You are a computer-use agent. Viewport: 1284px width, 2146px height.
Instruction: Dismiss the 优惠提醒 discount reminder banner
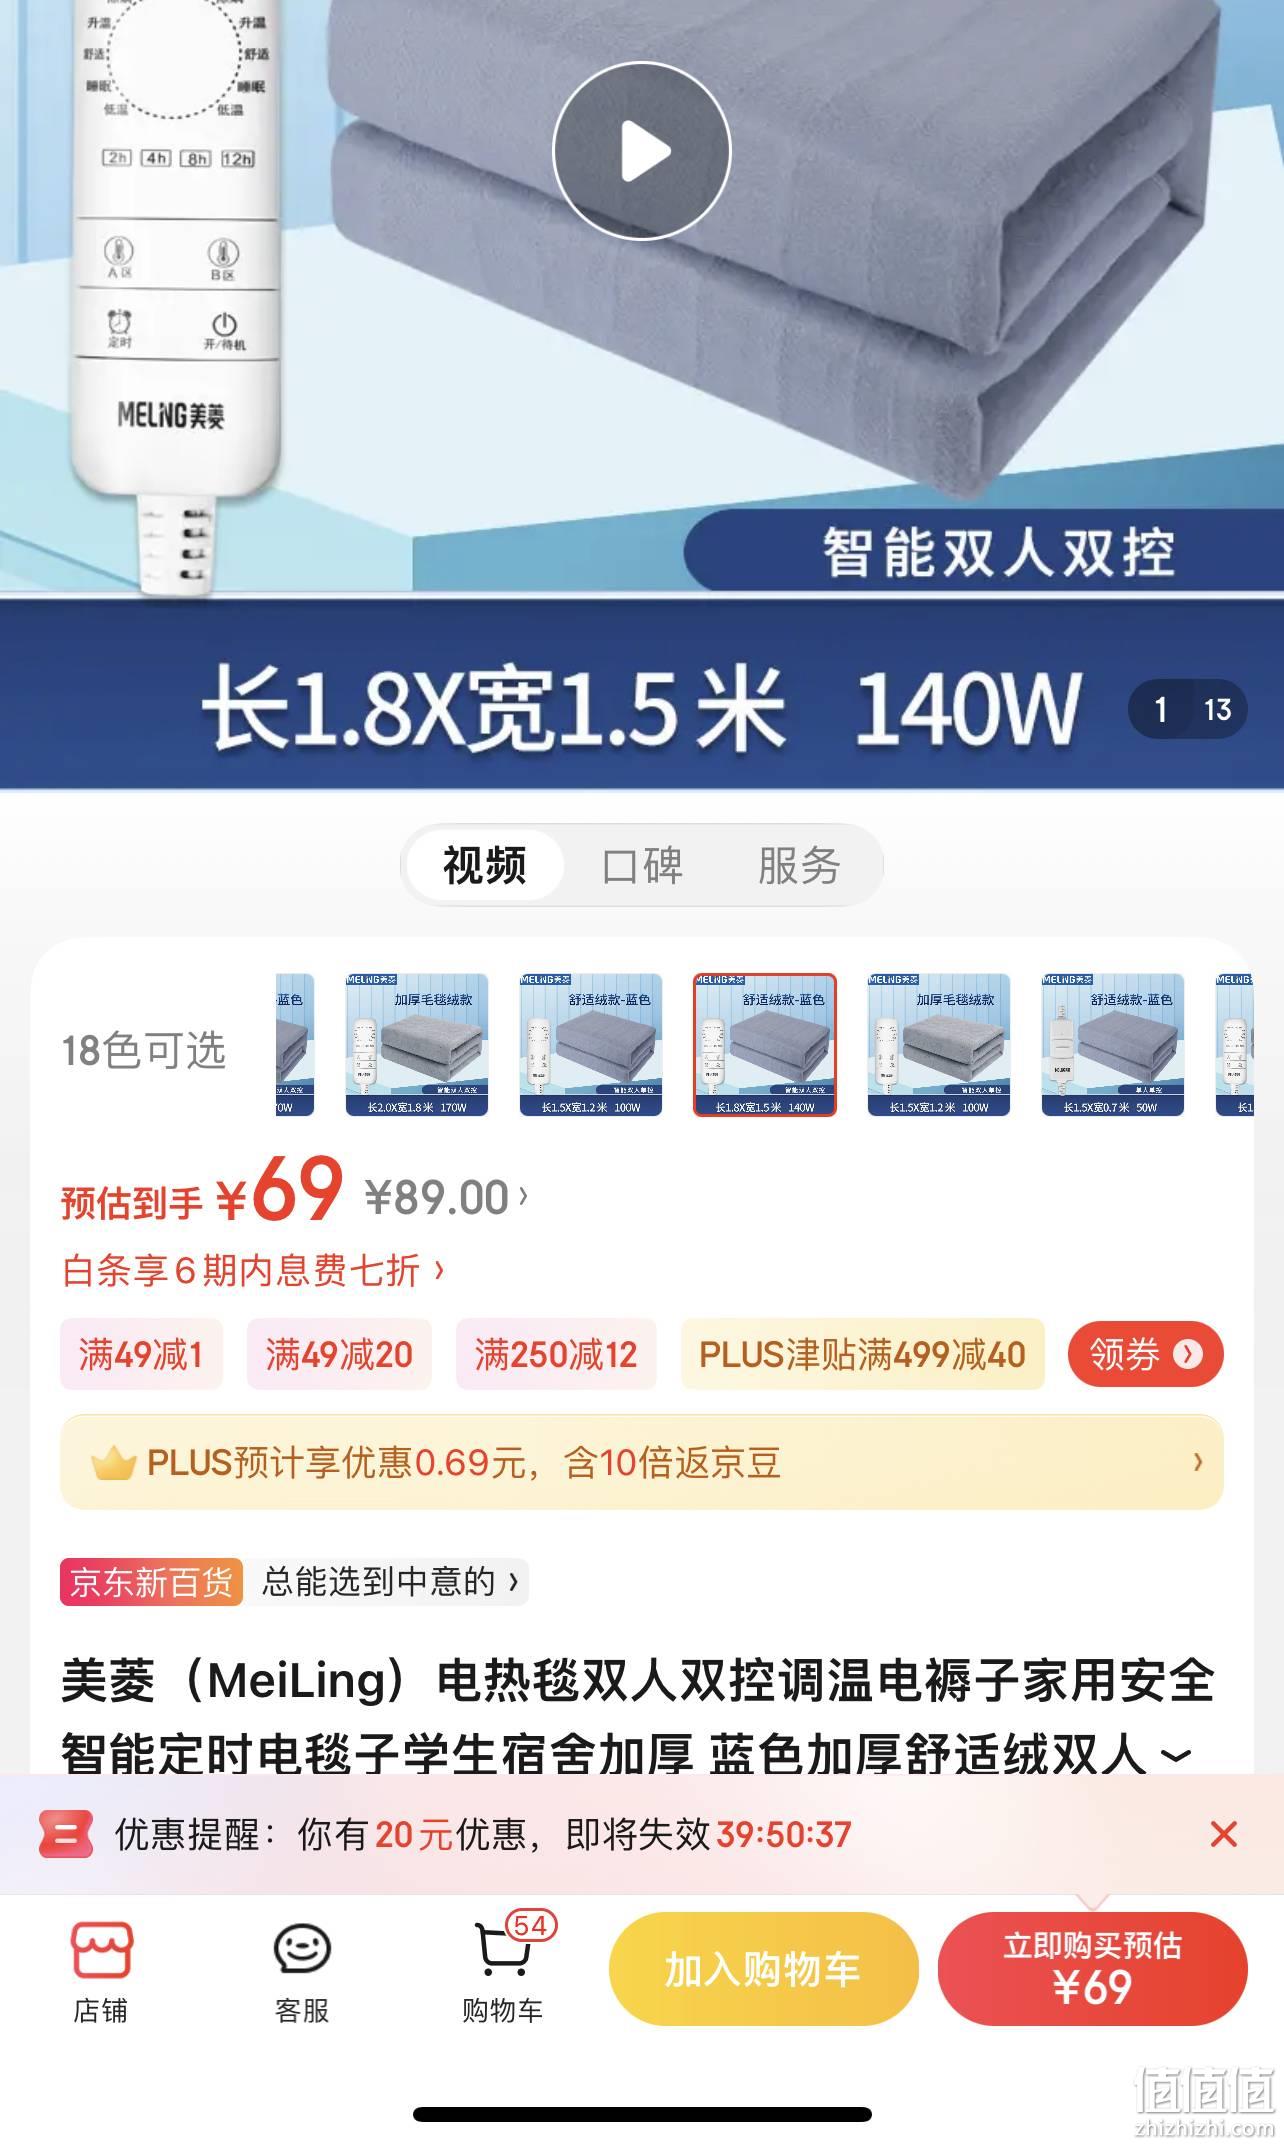click(x=1223, y=1834)
